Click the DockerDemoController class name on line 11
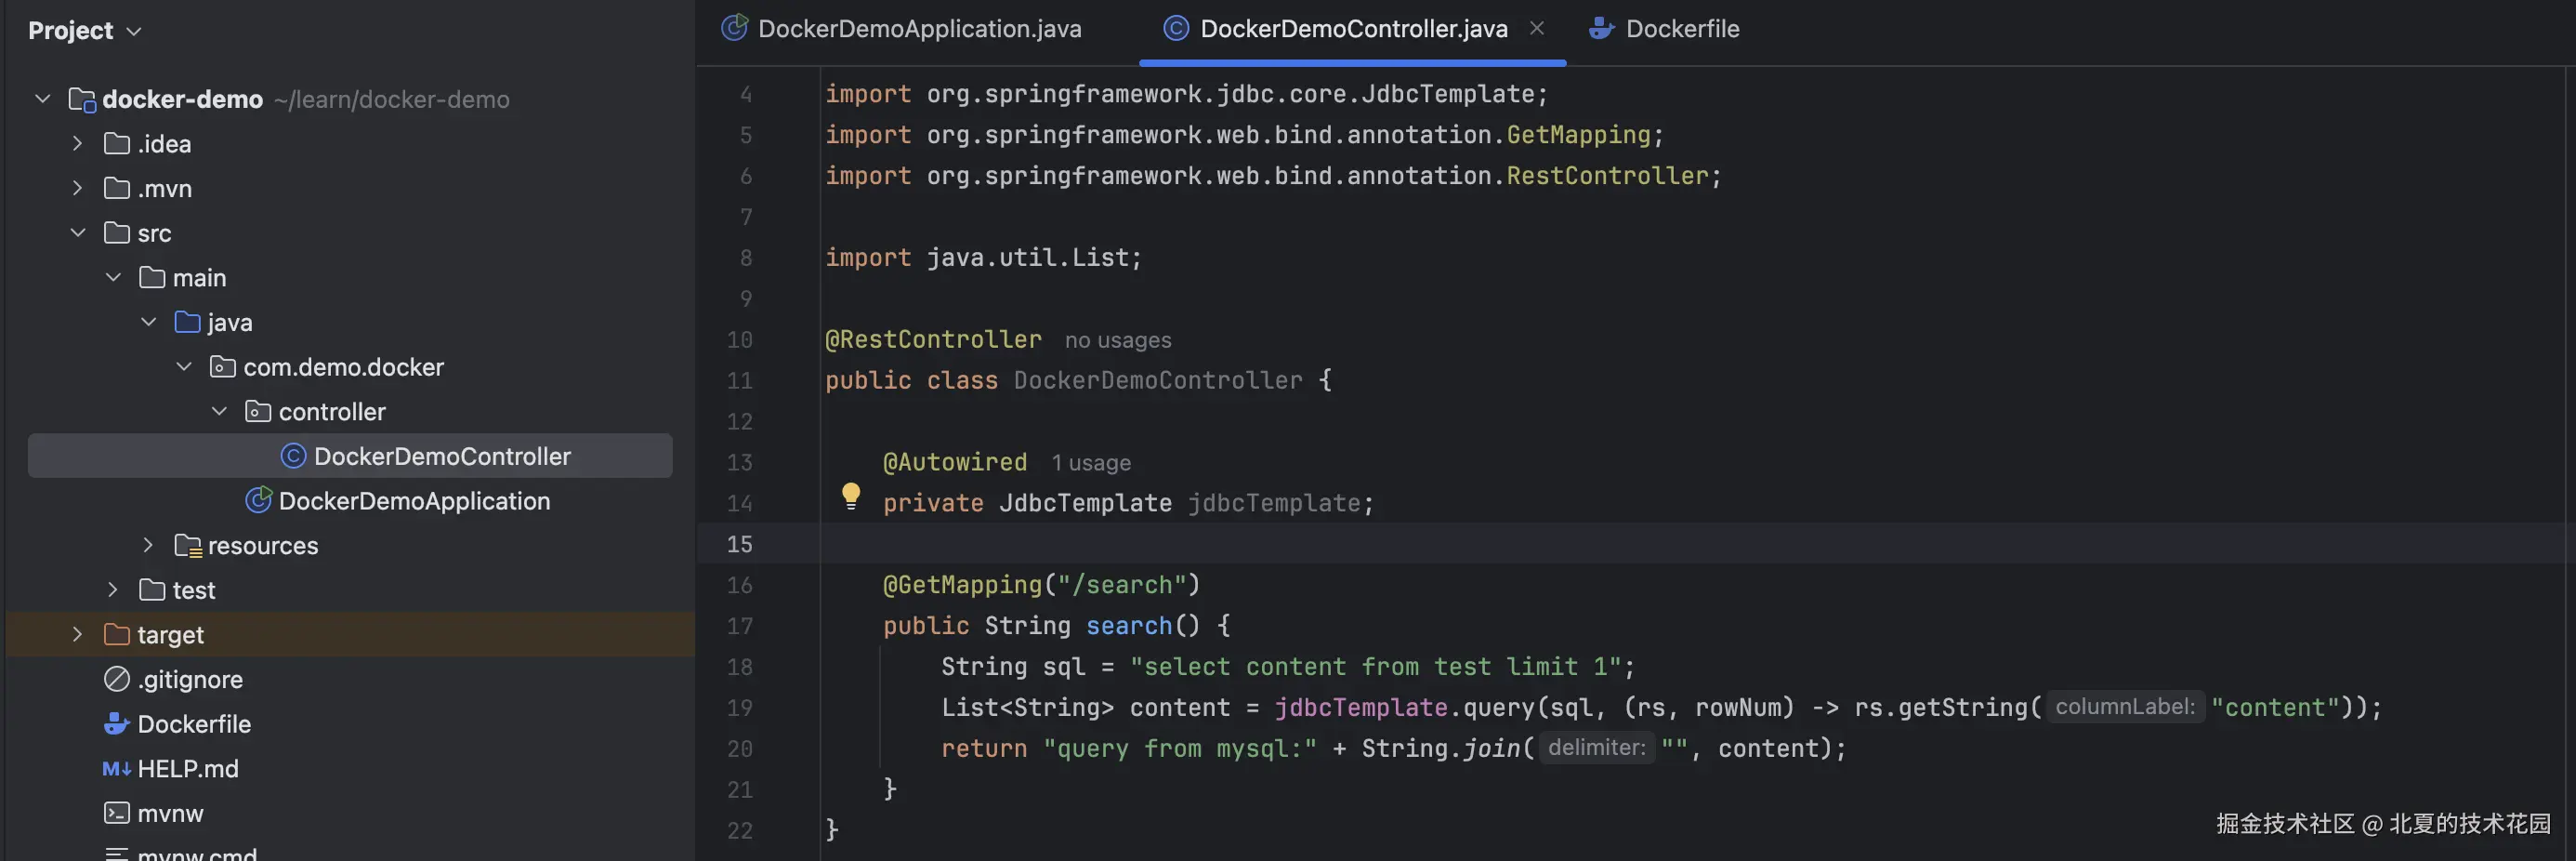Image resolution: width=2576 pixels, height=861 pixels. 1158,381
